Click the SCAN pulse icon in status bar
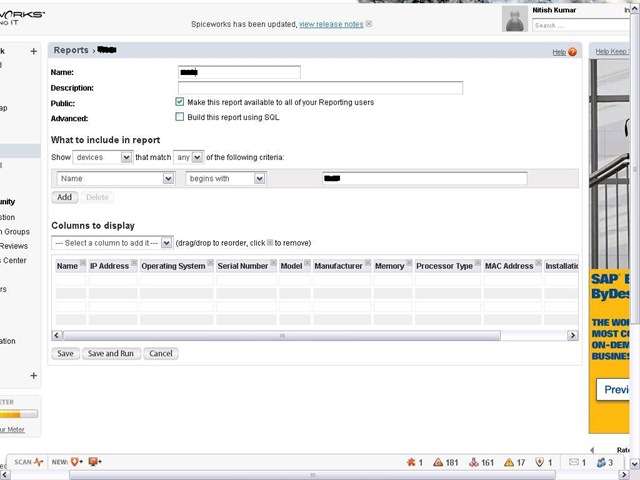The width and height of the screenshot is (640, 480). click(38, 463)
